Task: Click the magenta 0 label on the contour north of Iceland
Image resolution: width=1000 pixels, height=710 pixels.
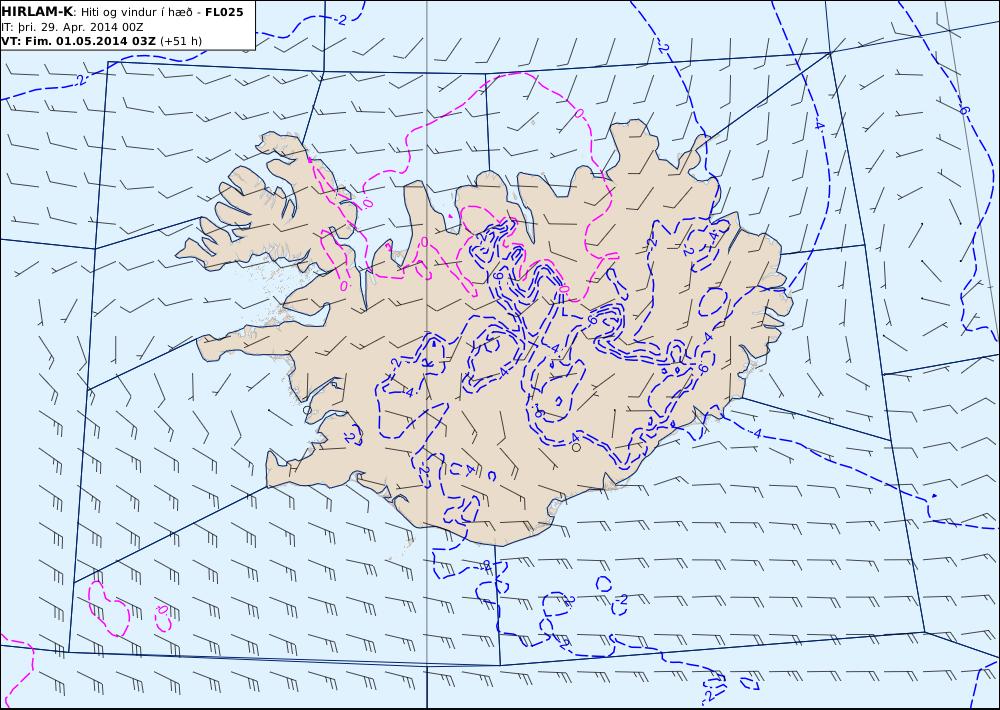Action: pyautogui.click(x=578, y=114)
